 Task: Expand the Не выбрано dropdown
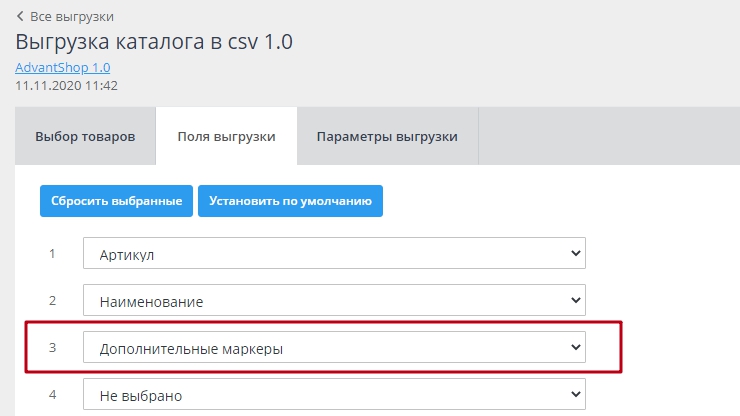[x=333, y=395]
